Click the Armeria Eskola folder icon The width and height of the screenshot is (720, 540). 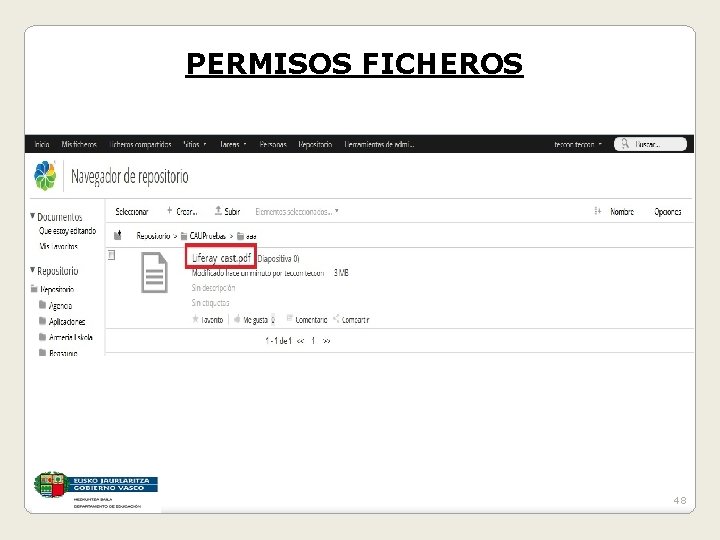(43, 337)
